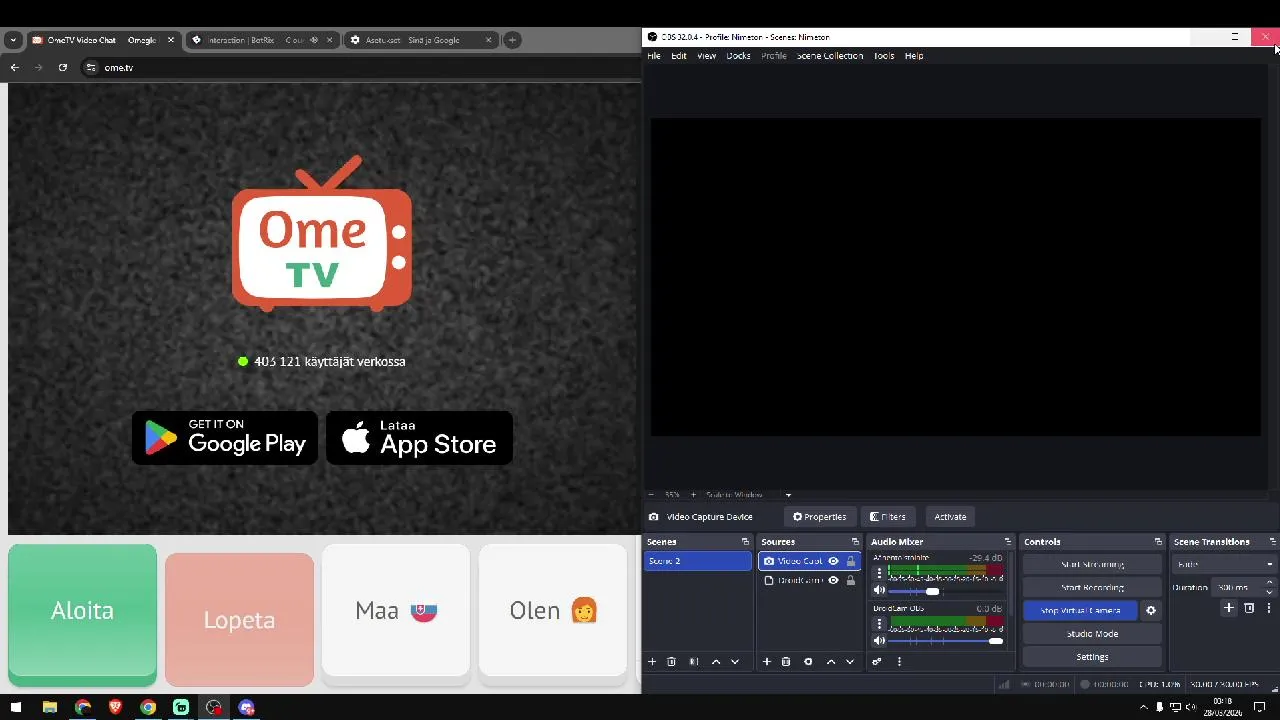This screenshot has width=1280, height=720.
Task: Click Start Recording in OBS Controls
Action: 1092,588
